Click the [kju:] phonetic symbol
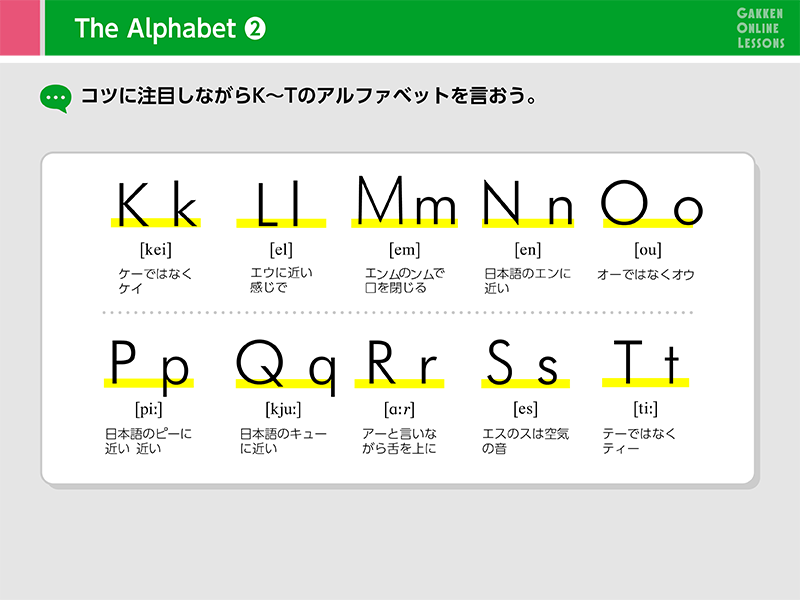Viewport: 800px width, 600px height. coord(283,409)
